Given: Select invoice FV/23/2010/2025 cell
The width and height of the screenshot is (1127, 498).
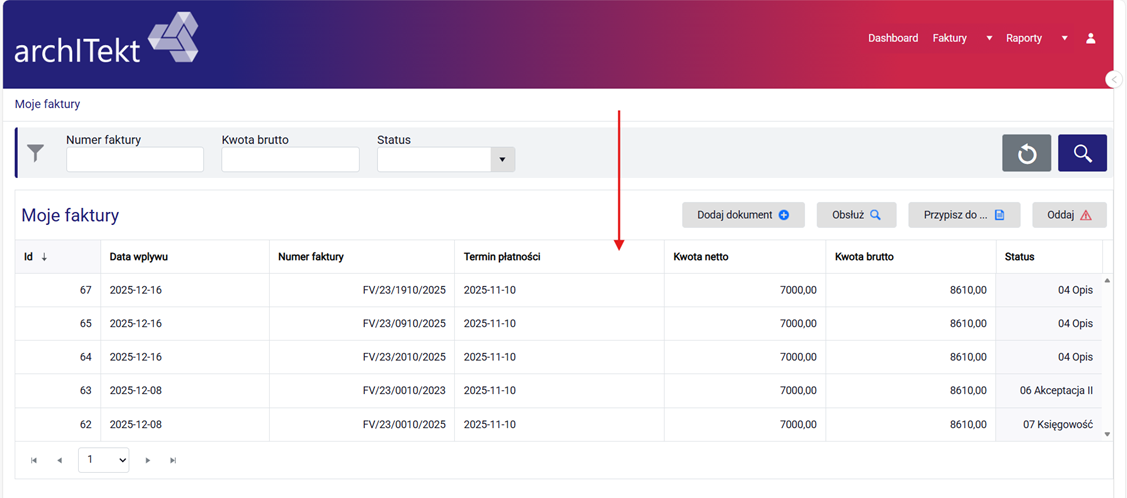Looking at the screenshot, I should coord(362,357).
